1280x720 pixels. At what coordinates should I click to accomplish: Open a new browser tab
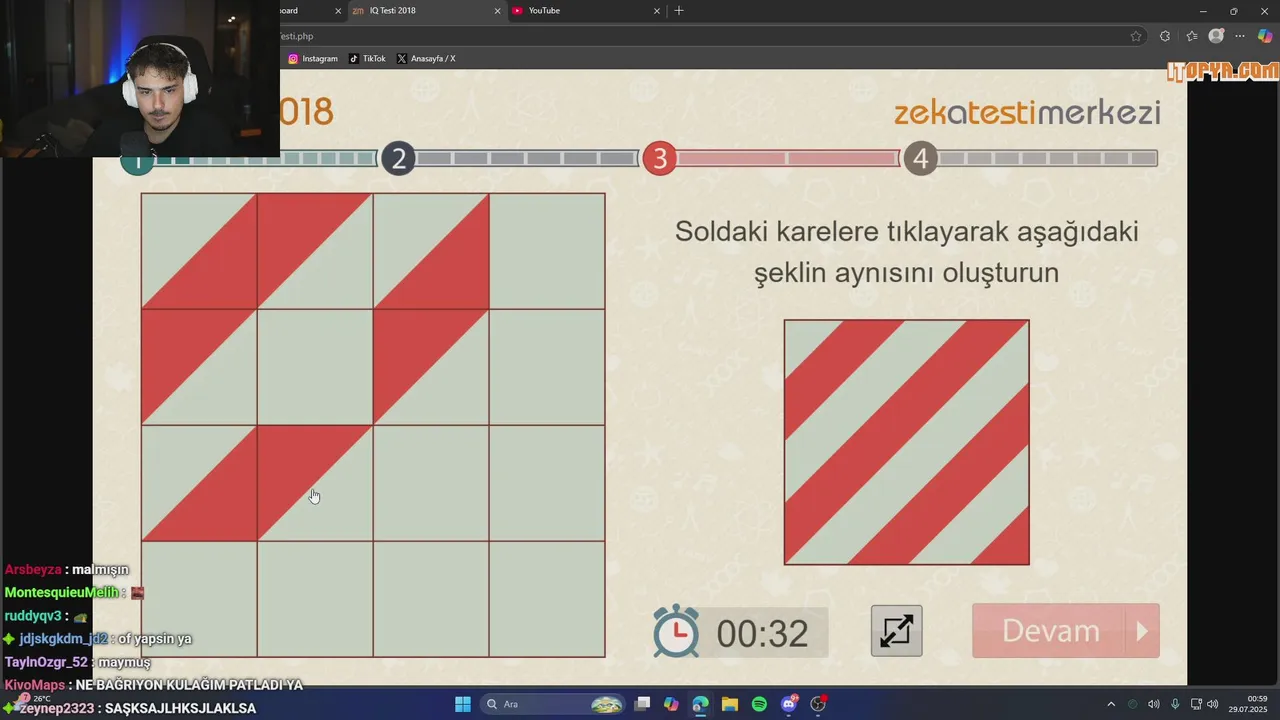(679, 11)
